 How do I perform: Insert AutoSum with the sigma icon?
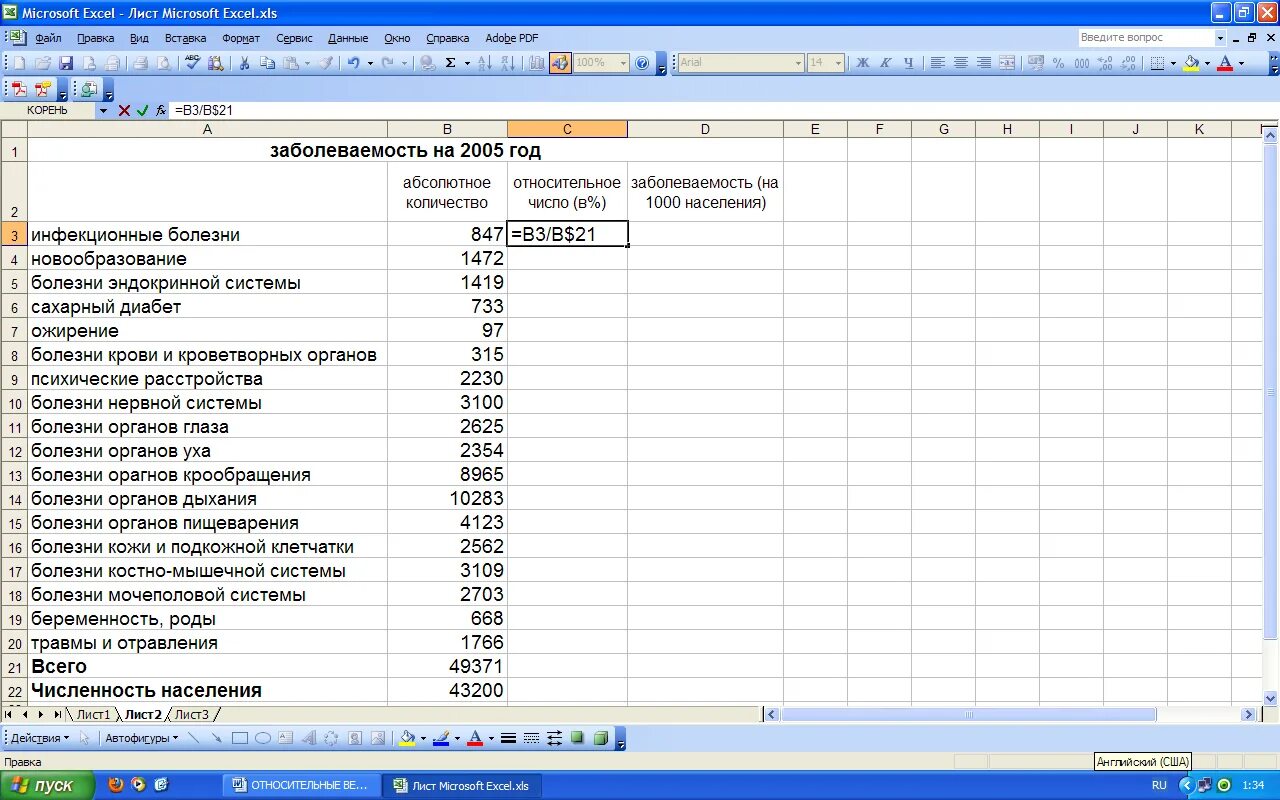pyautogui.click(x=450, y=63)
